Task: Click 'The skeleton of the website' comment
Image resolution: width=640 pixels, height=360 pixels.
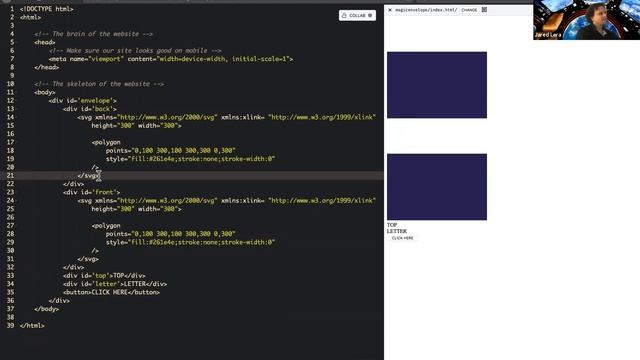Action: [x=99, y=84]
